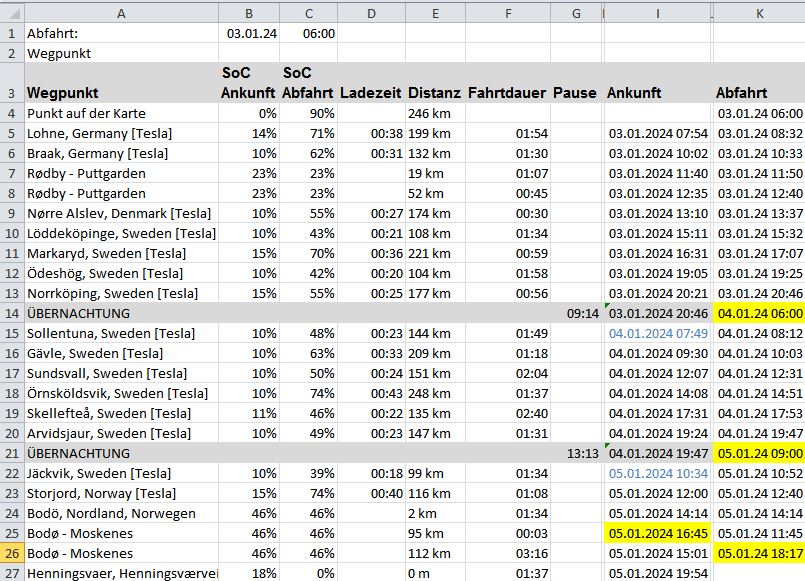Screen dimensions: 805x581
Task: Select 'Skellefteå, Sweden [Tesla]' cell
Action: tap(121, 413)
